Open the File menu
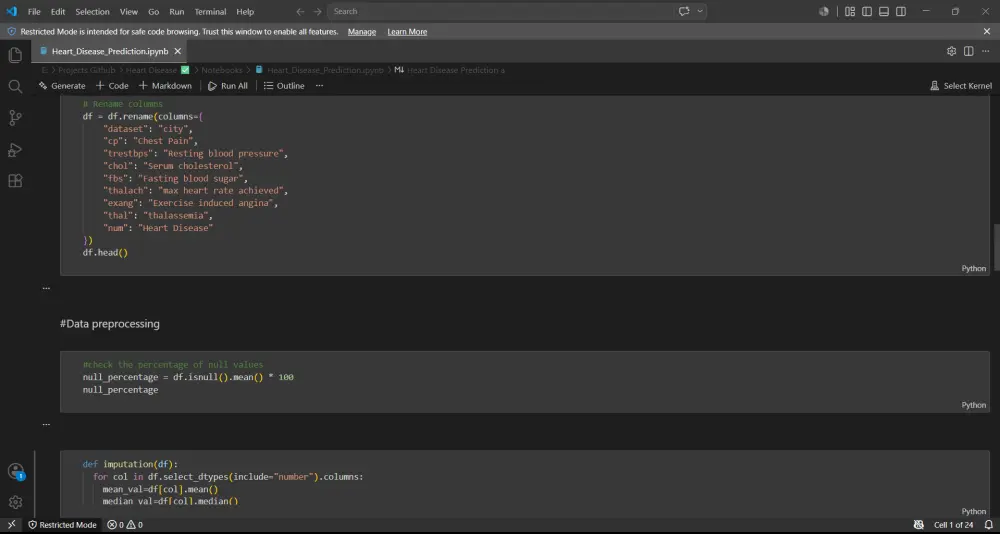The width and height of the screenshot is (1000, 534). click(x=34, y=11)
